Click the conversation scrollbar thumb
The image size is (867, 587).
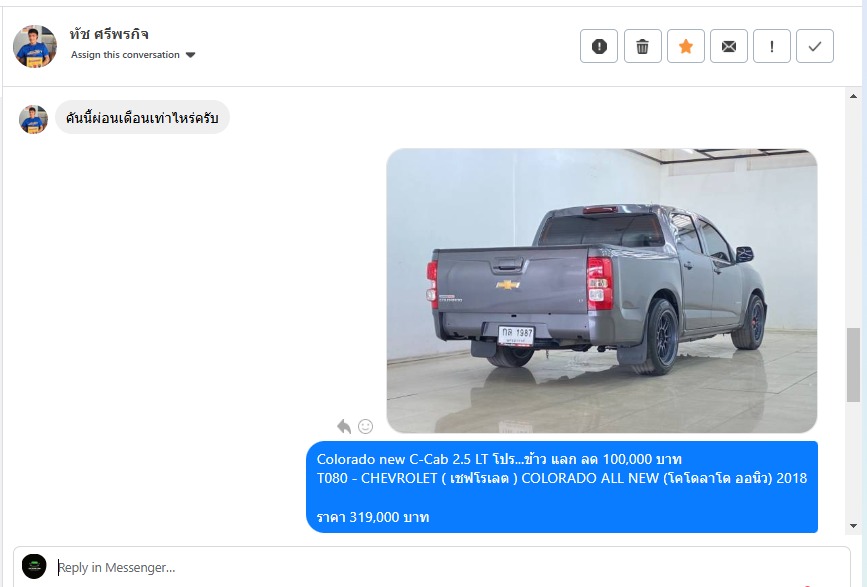click(x=853, y=365)
